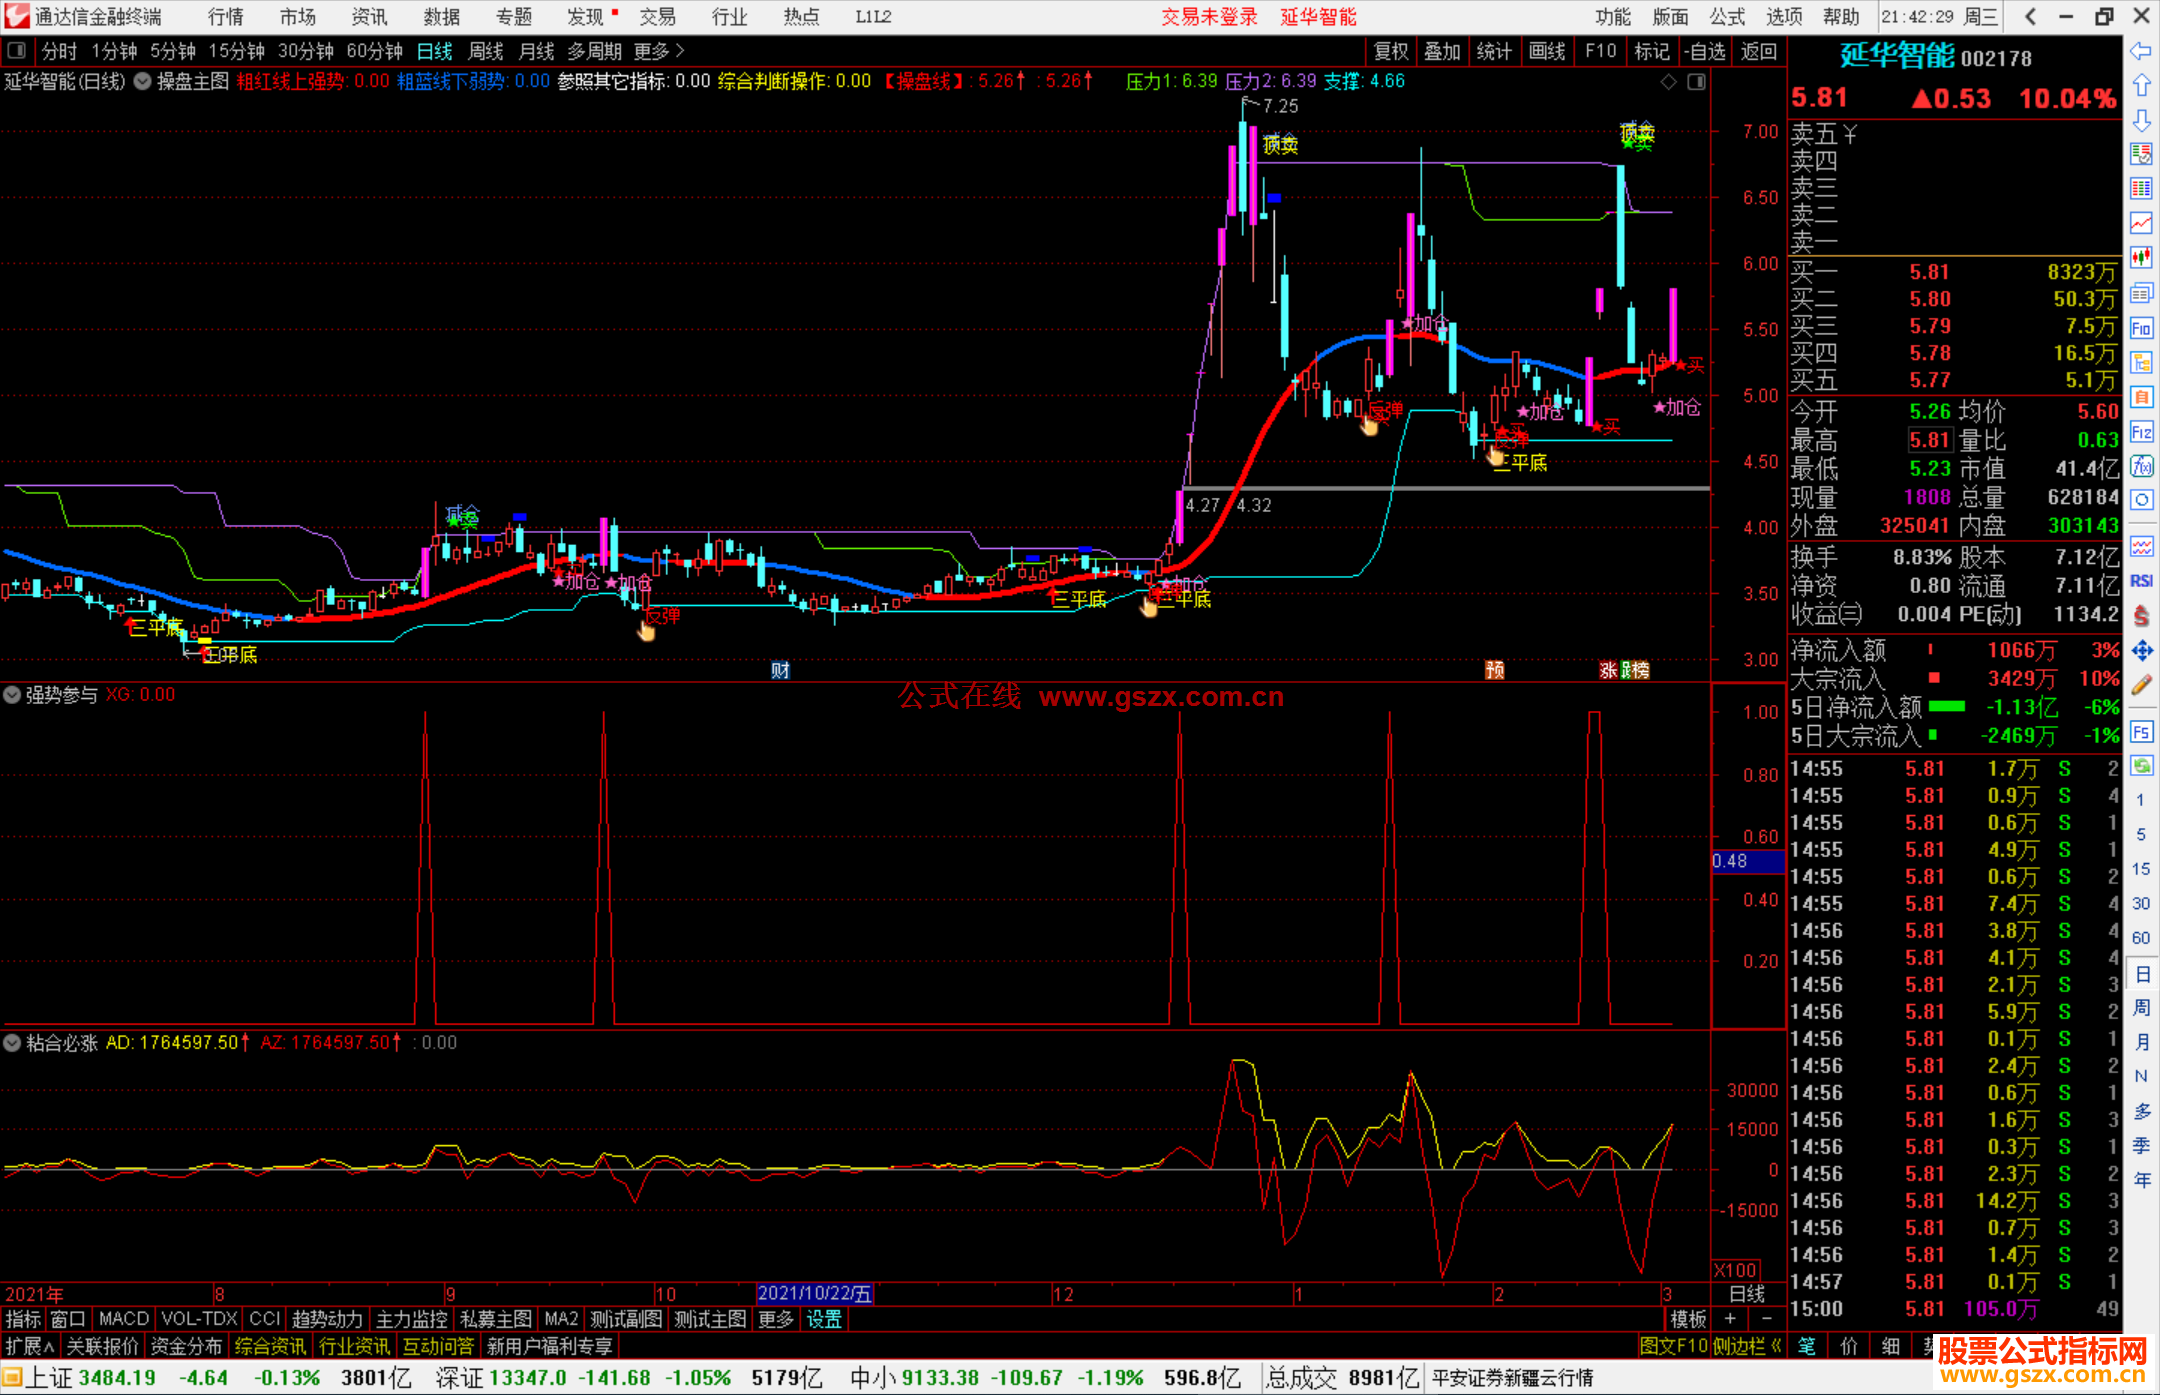Switch to the VOL-TDX indicator tab

(x=199, y=1319)
